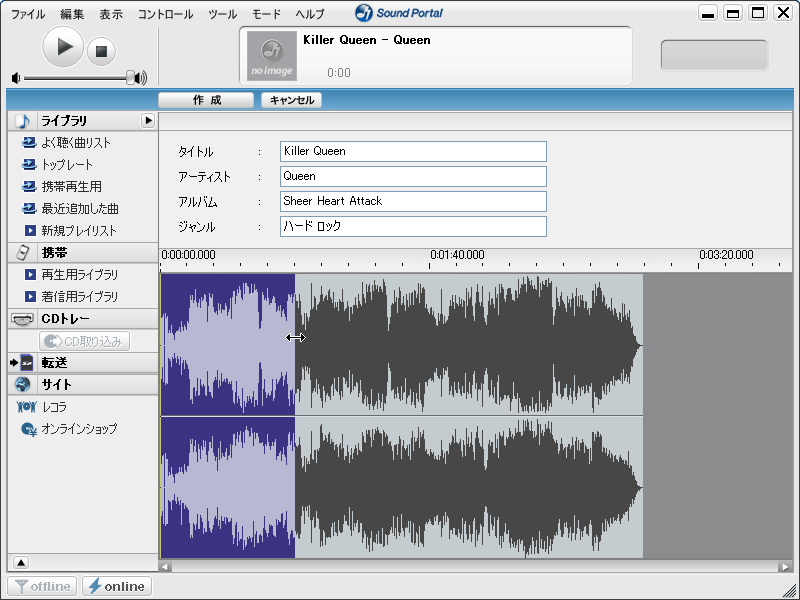Open the 携帯再生用 playlist icon
Image resolution: width=800 pixels, height=600 pixels.
coord(30,186)
